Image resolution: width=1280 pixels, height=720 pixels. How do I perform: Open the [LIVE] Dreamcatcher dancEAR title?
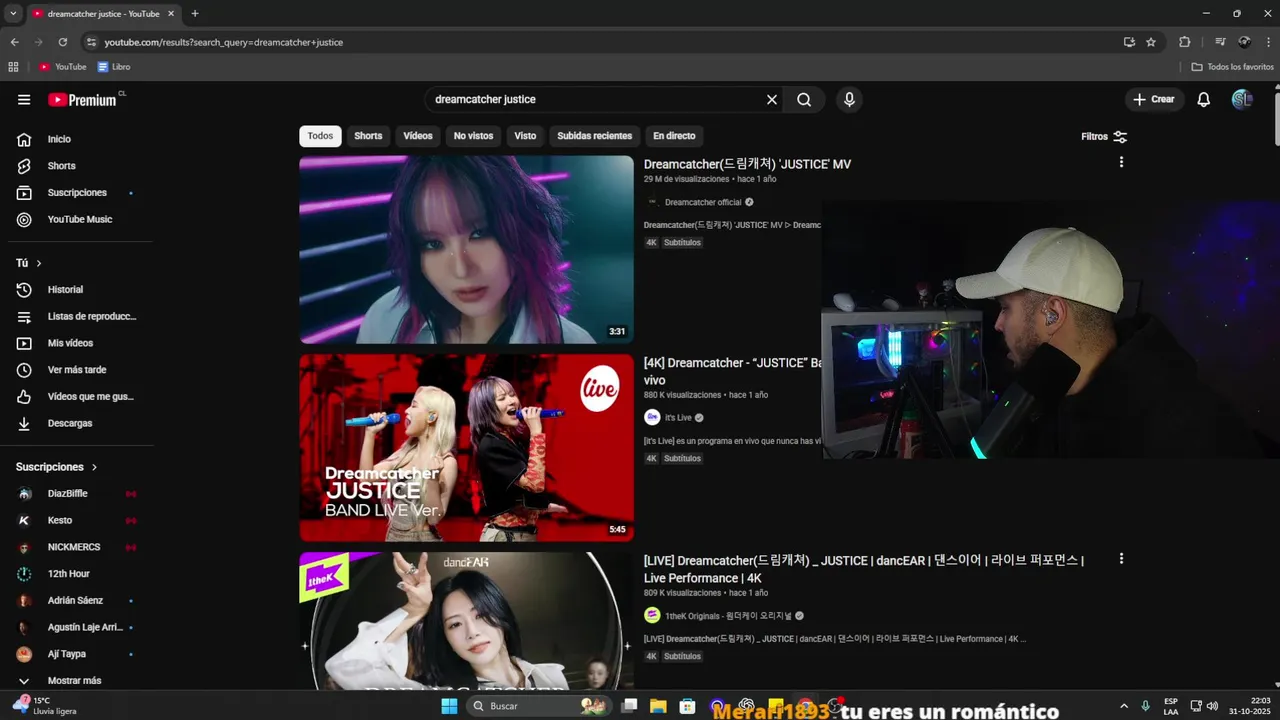pos(864,569)
